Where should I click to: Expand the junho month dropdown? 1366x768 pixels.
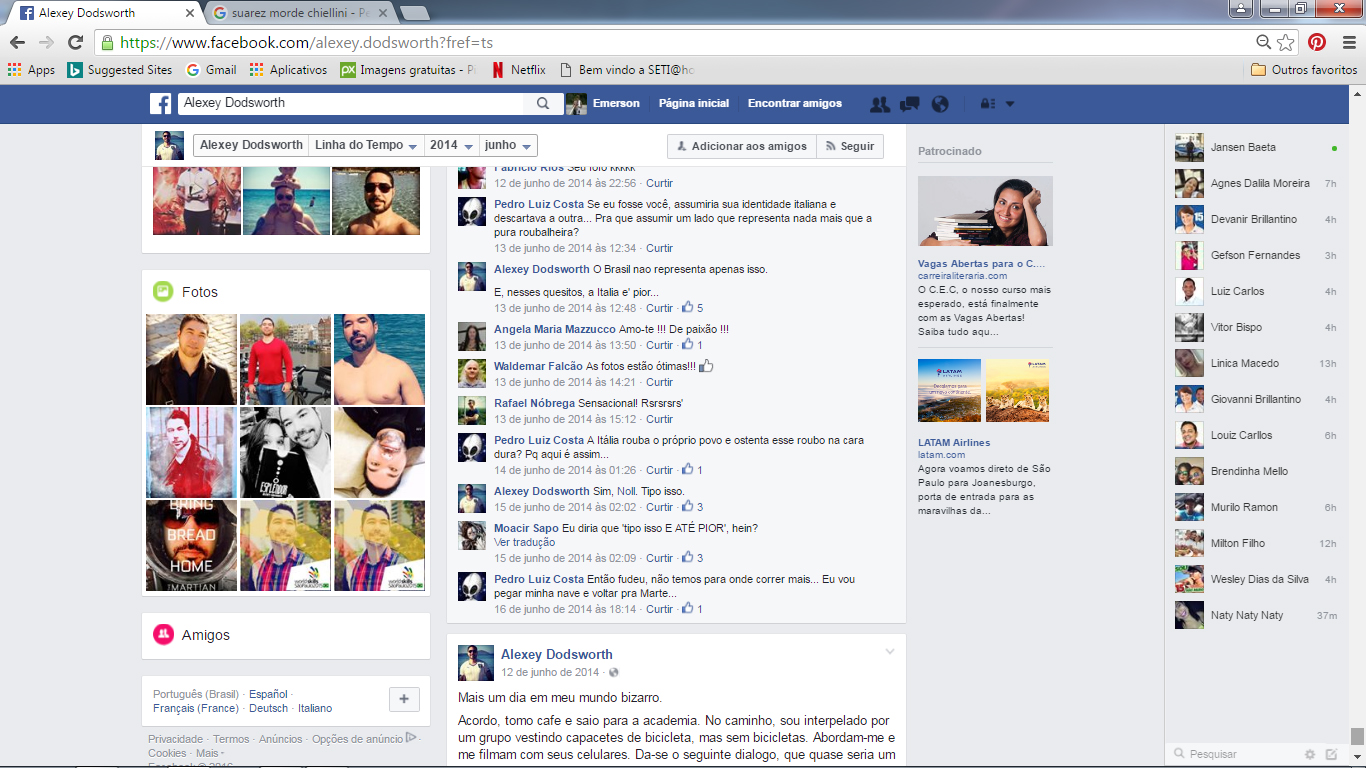coord(508,145)
